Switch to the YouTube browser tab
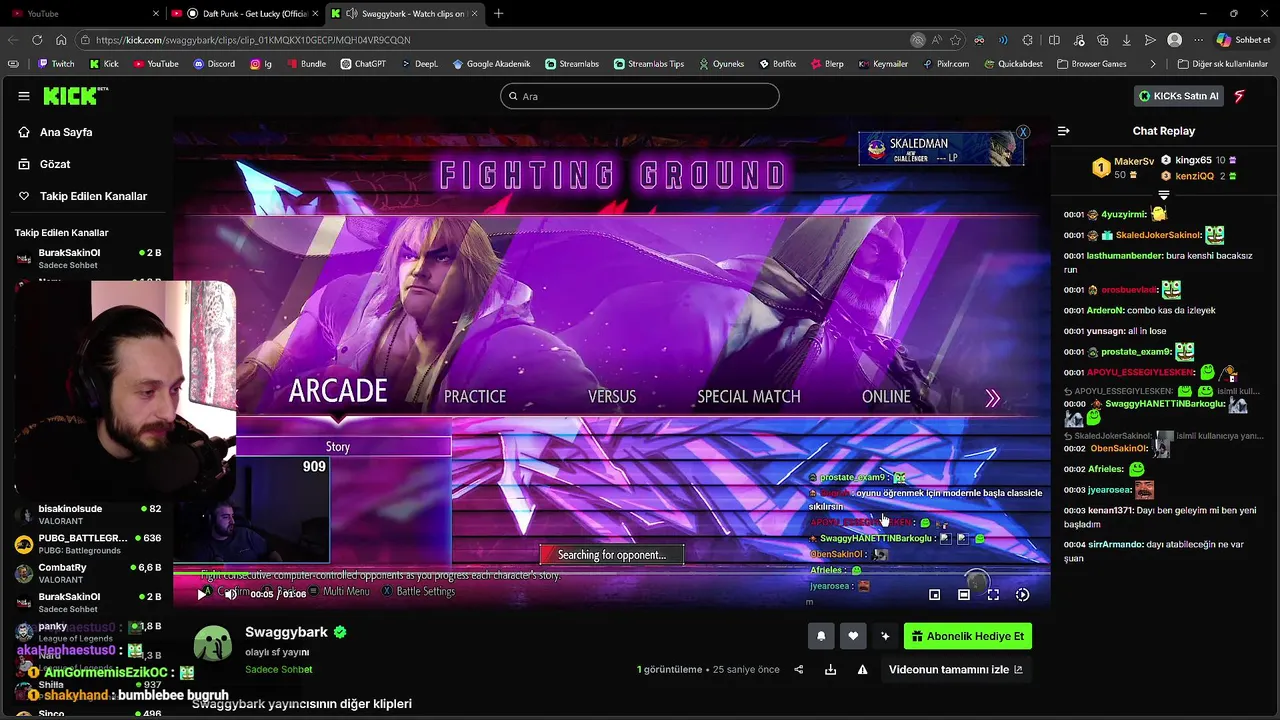Image resolution: width=1280 pixels, height=720 pixels. (85, 13)
